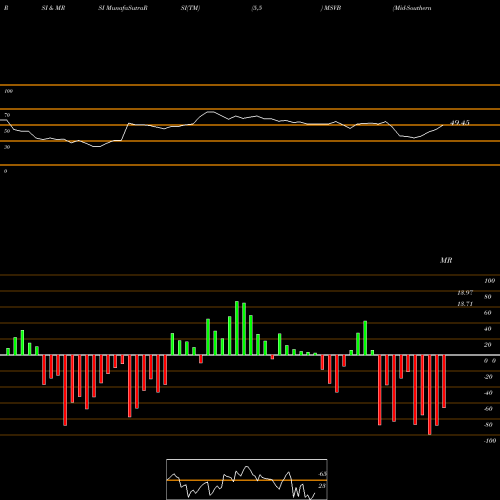Click the MR axis label -80

[488, 425]
